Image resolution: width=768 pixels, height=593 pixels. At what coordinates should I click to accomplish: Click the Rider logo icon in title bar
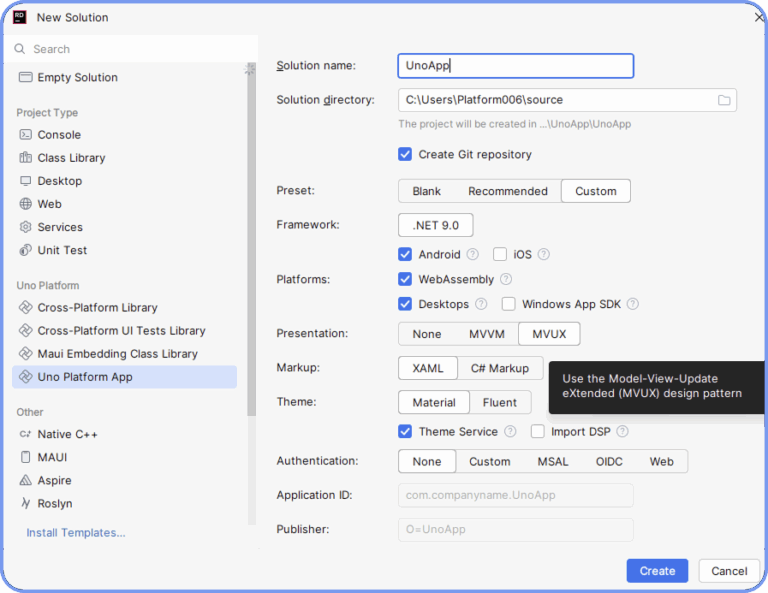(x=20, y=17)
